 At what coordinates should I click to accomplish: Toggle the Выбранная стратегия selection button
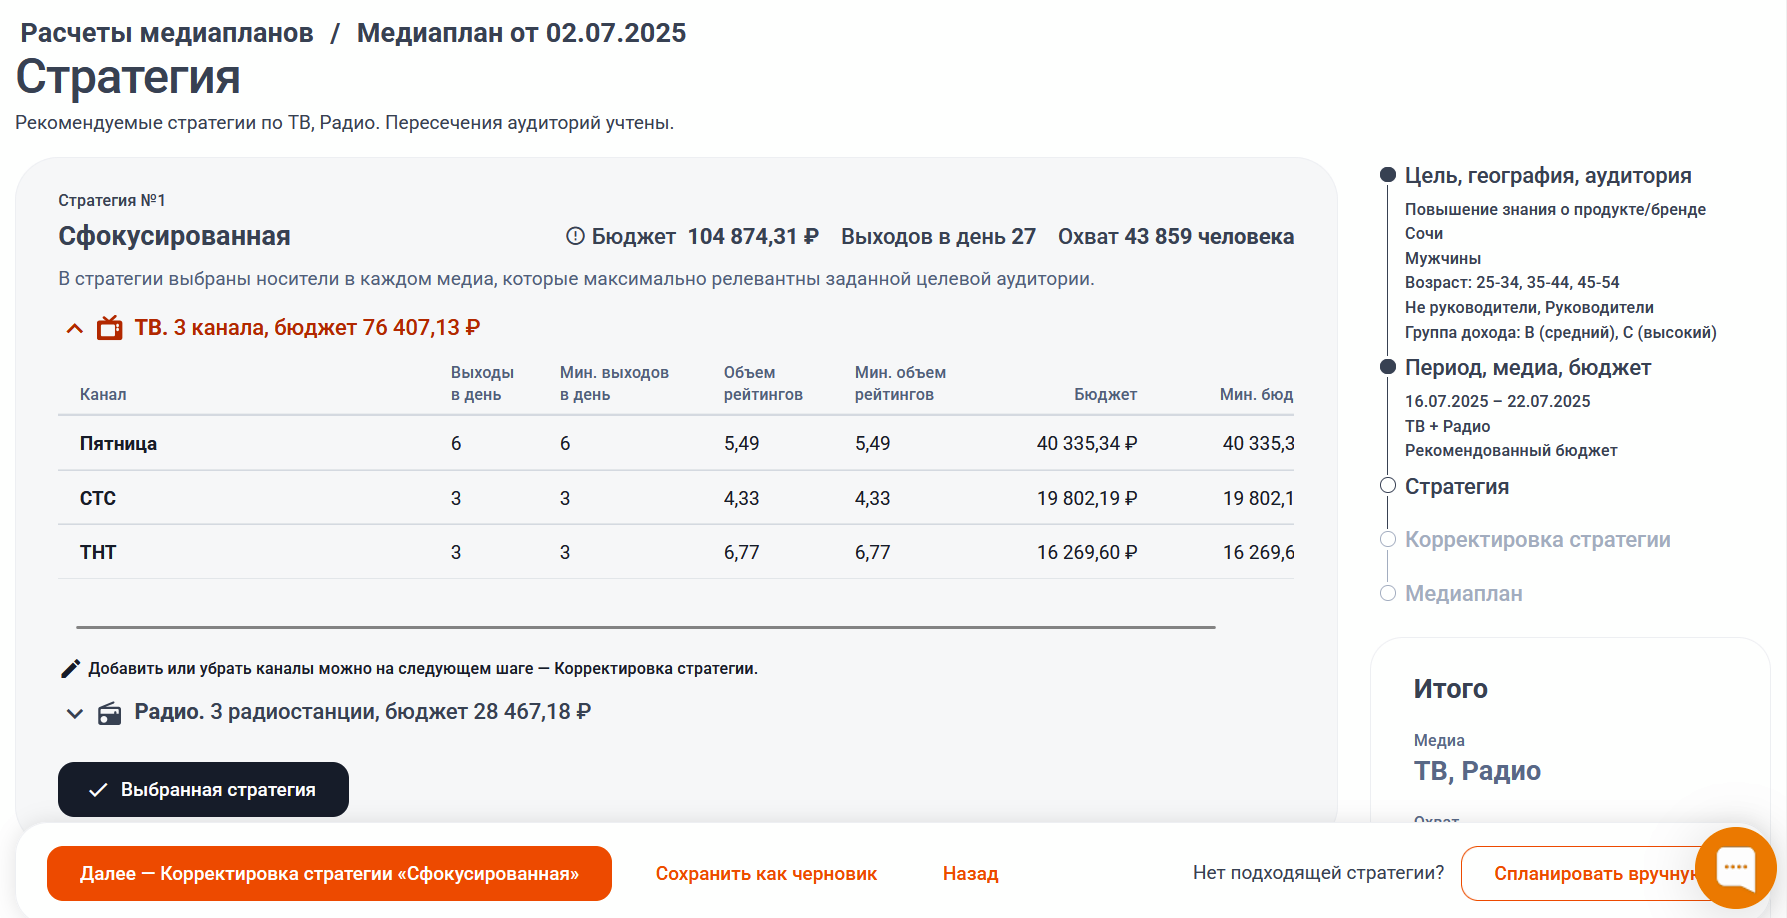click(x=203, y=790)
